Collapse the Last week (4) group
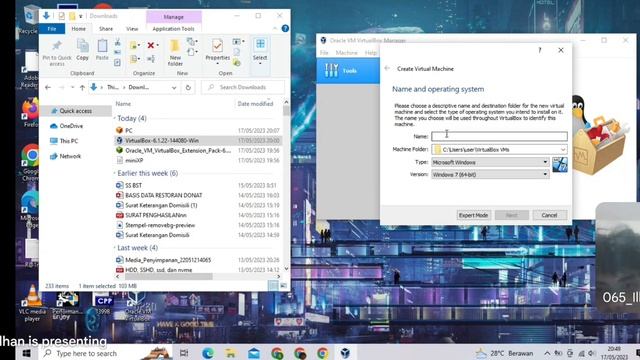640x360 pixels. pyautogui.click(x=115, y=248)
